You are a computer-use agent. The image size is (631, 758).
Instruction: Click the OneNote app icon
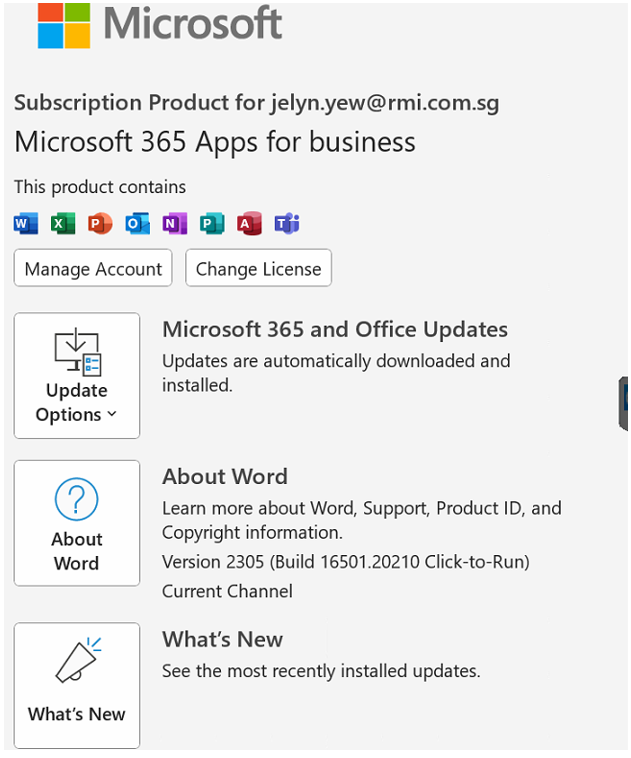(x=175, y=223)
